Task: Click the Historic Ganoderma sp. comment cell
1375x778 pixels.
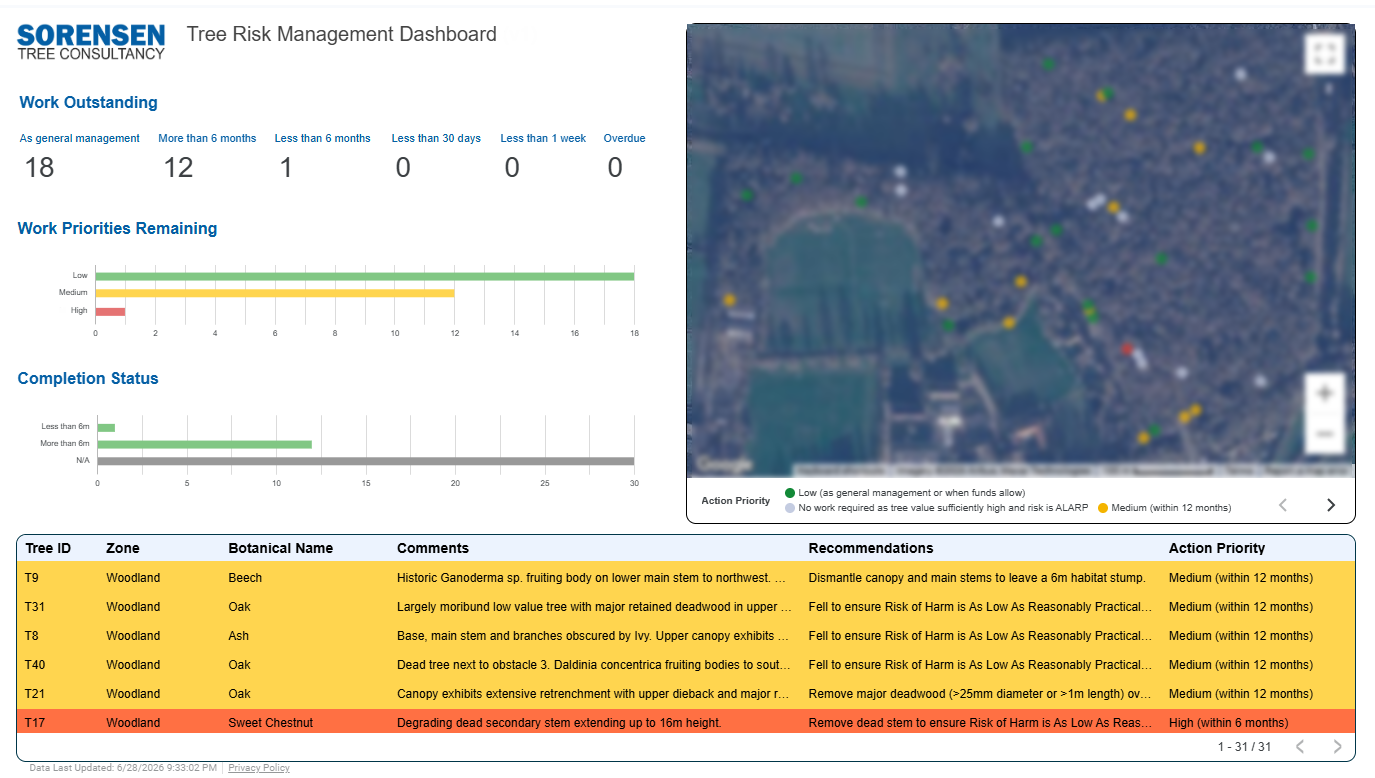Action: [x=591, y=578]
